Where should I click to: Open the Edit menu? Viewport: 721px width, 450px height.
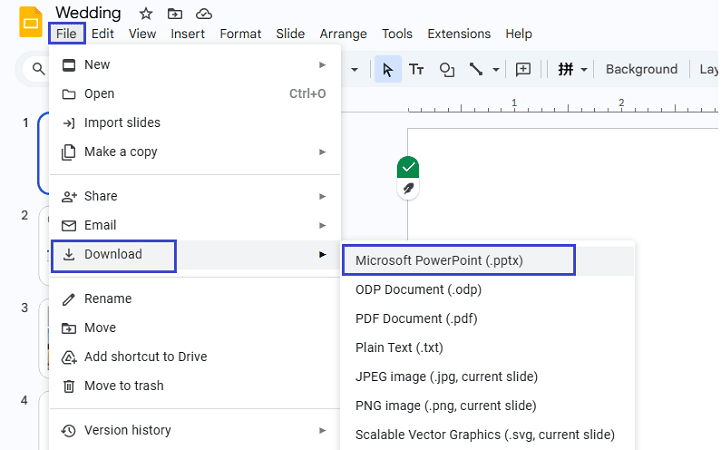[103, 34]
